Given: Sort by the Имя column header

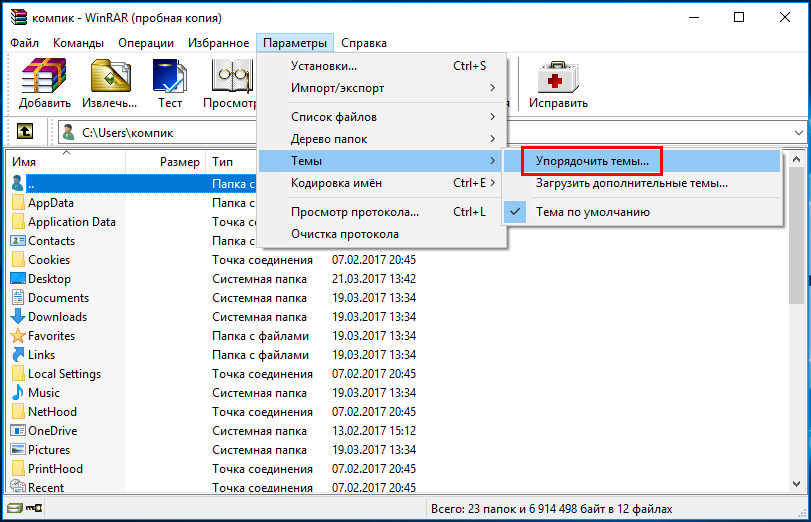Looking at the screenshot, I should coord(66,162).
